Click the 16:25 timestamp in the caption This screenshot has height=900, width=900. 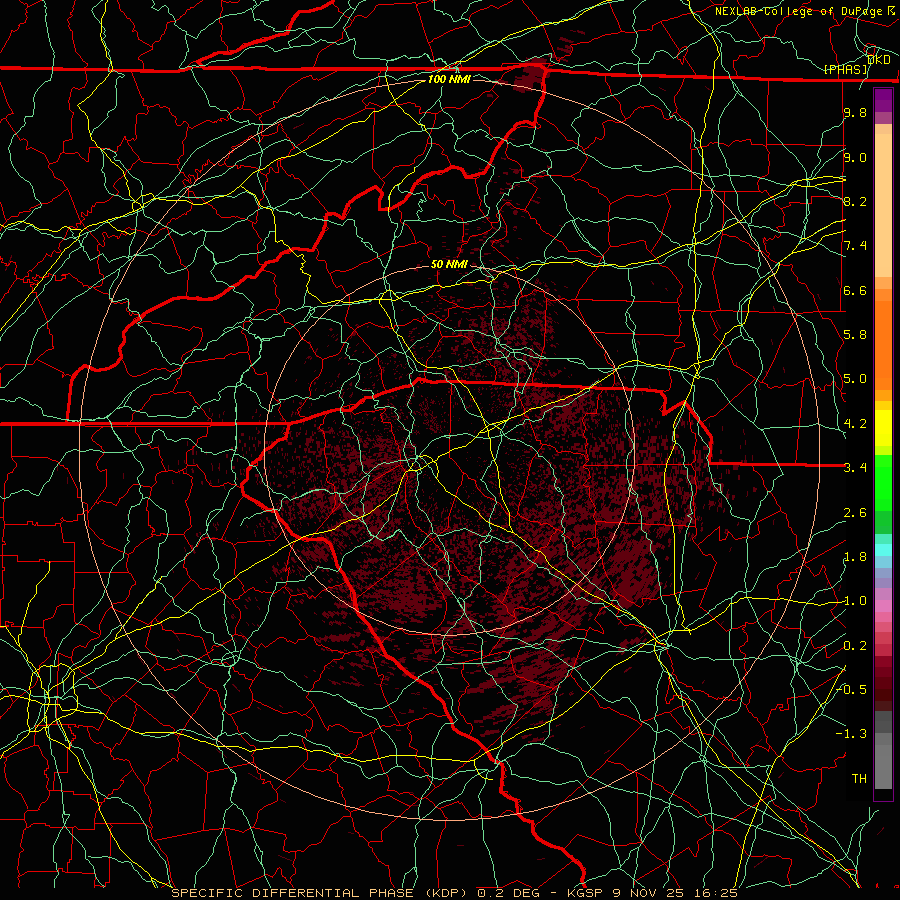(x=717, y=893)
